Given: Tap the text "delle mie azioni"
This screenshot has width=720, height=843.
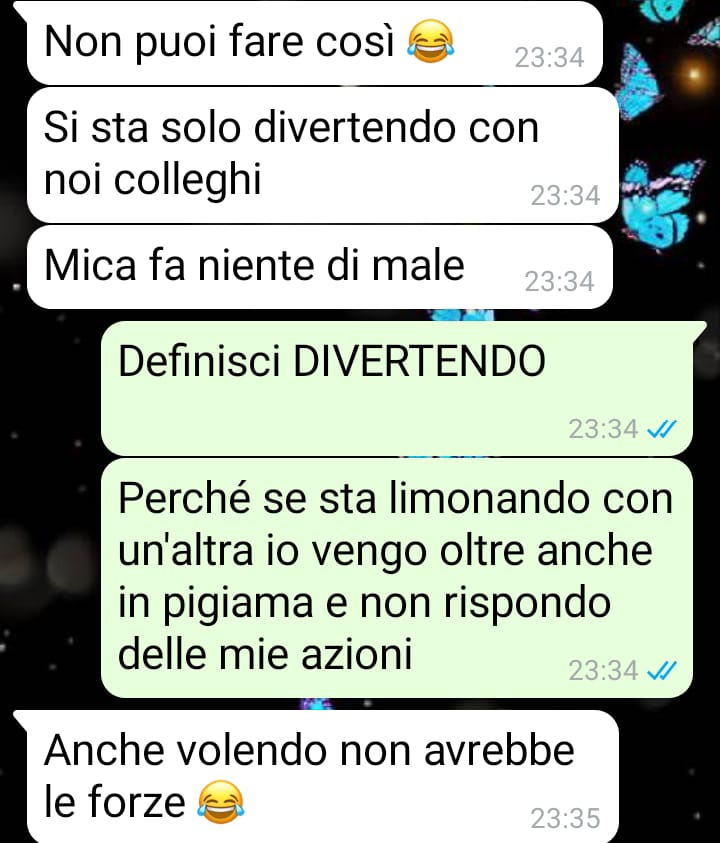Looking at the screenshot, I should [x=265, y=654].
